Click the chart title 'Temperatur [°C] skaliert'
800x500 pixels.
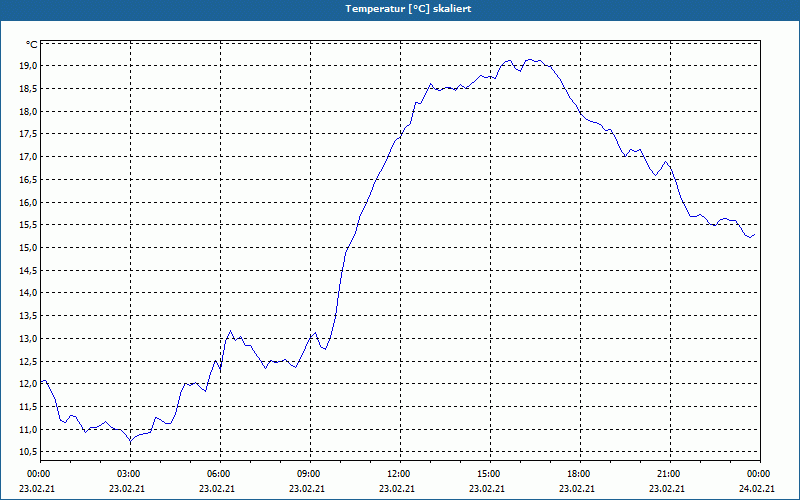coord(408,9)
